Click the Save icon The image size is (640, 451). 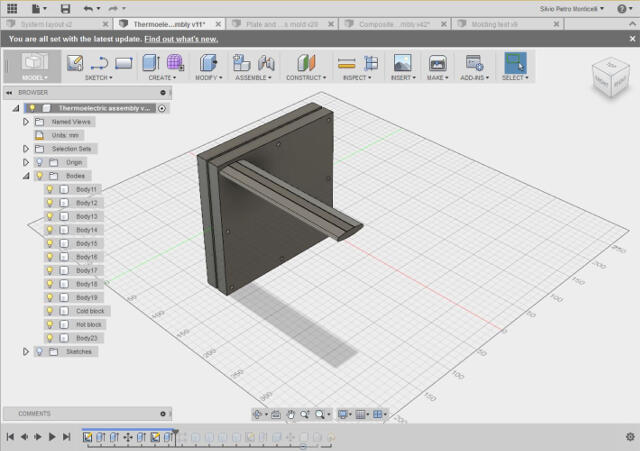65,9
